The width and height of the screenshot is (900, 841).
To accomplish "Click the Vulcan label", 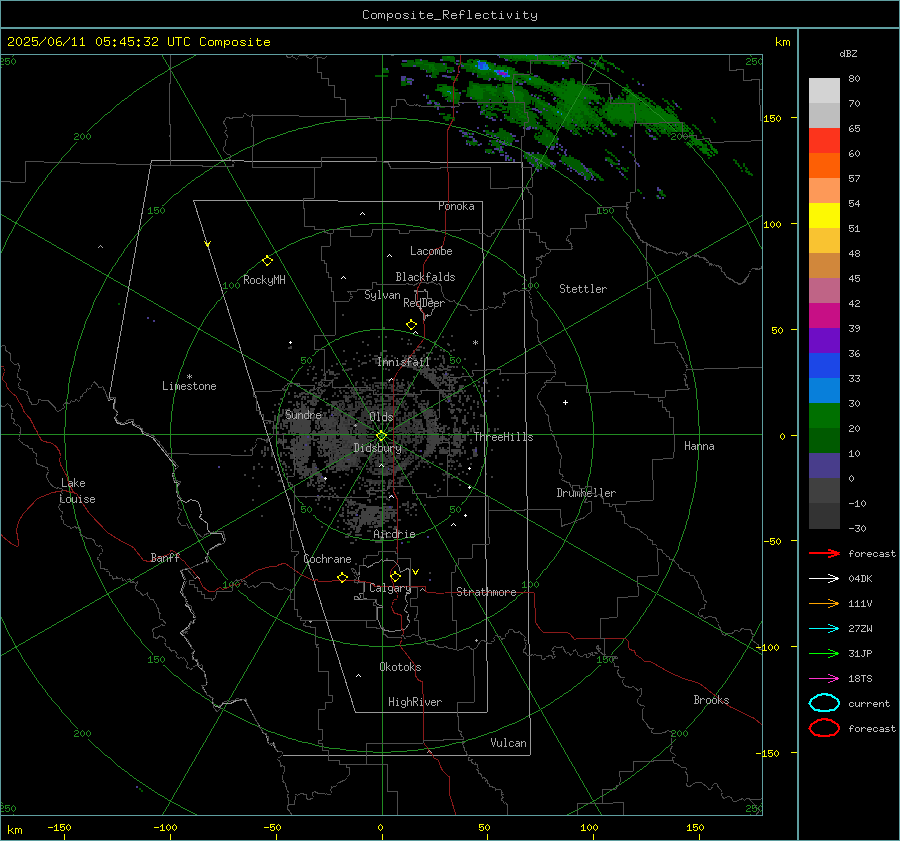I will click(x=508, y=743).
